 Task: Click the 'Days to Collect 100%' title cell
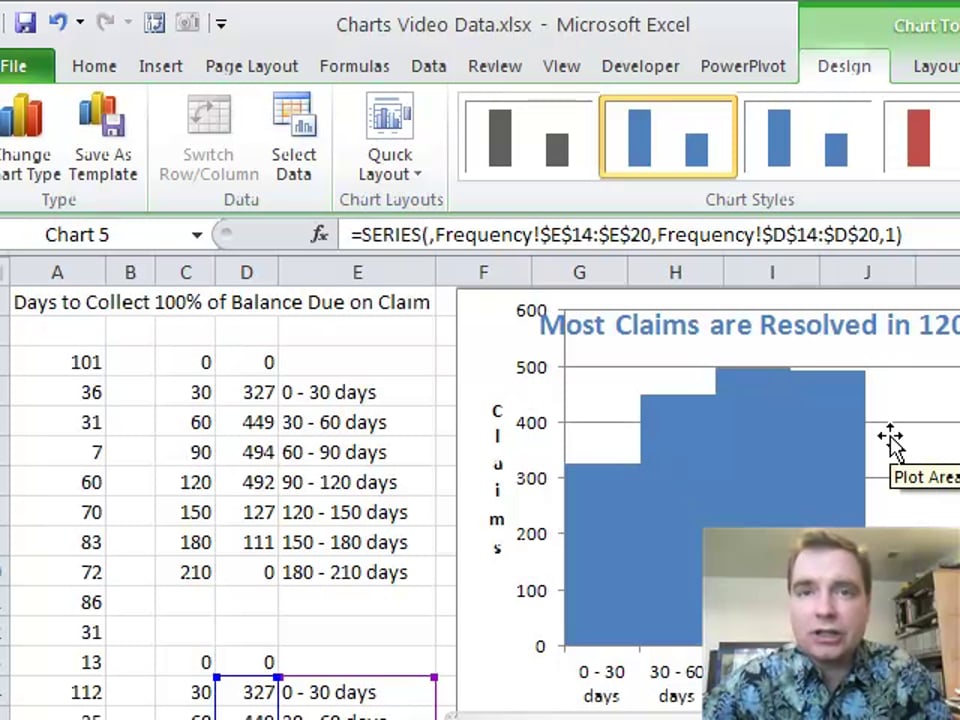222,302
